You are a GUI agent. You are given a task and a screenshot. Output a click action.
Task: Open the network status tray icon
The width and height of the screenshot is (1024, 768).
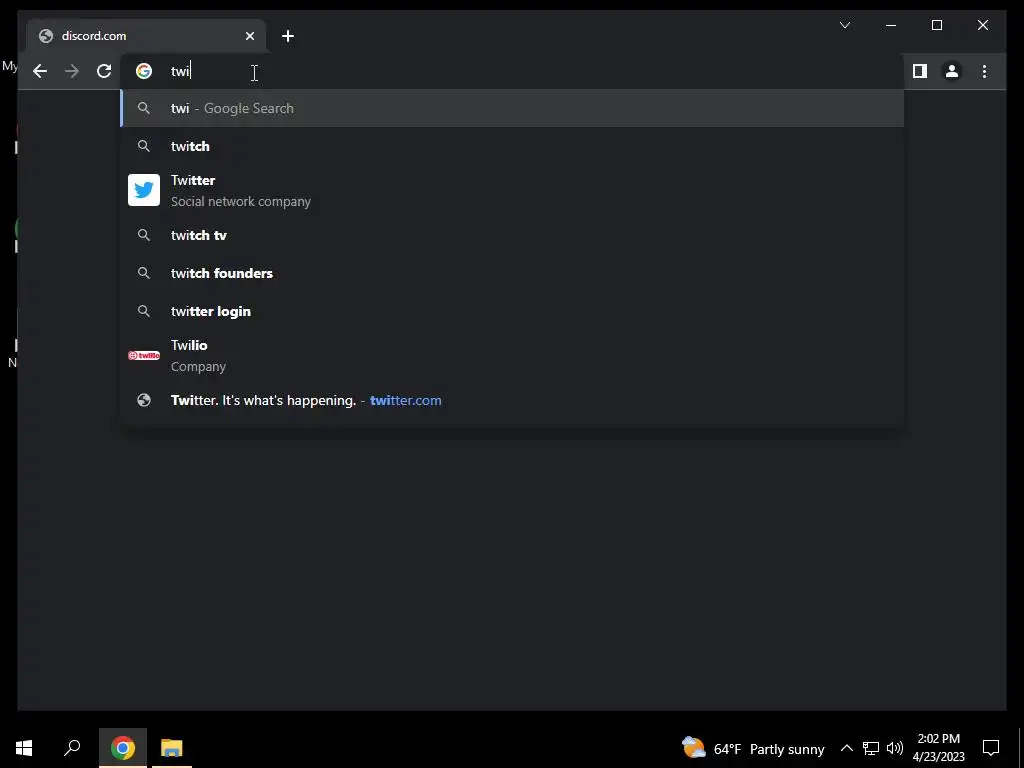(871, 748)
